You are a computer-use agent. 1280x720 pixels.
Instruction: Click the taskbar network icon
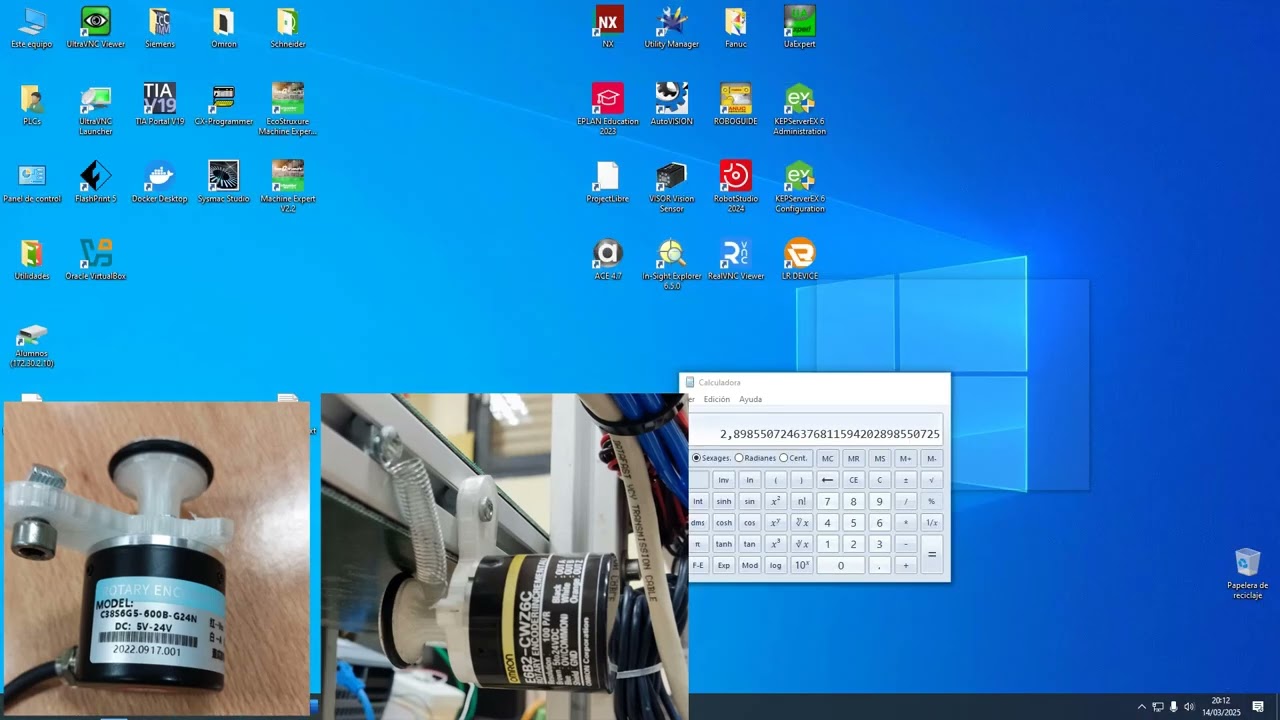click(x=1158, y=707)
